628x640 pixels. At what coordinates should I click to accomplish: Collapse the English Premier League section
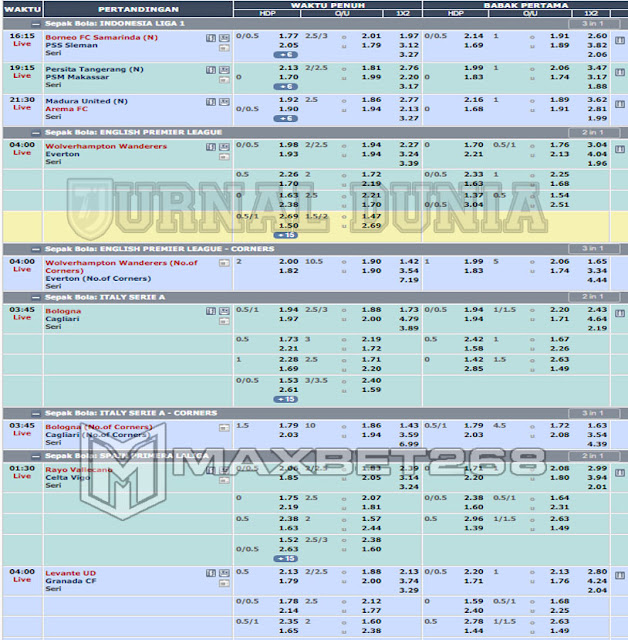(37, 133)
